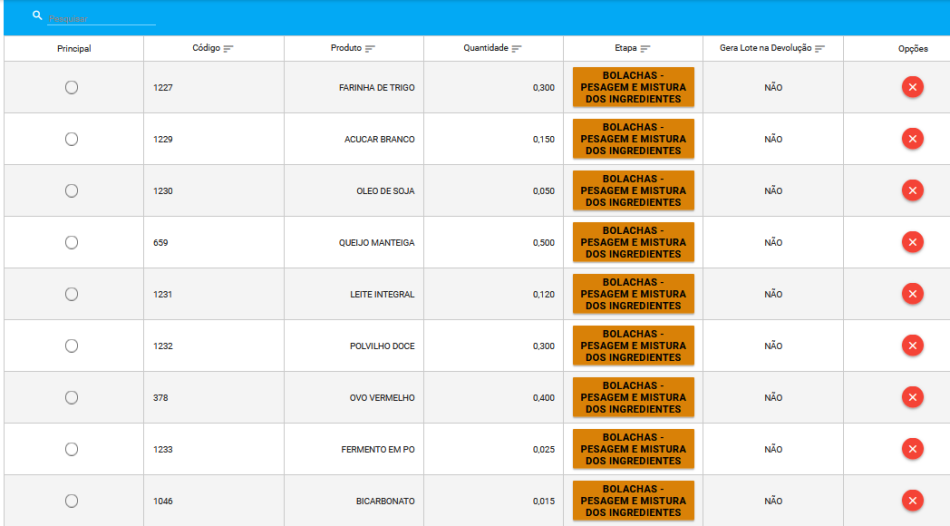The height and width of the screenshot is (526, 950).
Task: Click orange Etapa tag for LEITE INTEGRAL
Action: pyautogui.click(x=633, y=294)
